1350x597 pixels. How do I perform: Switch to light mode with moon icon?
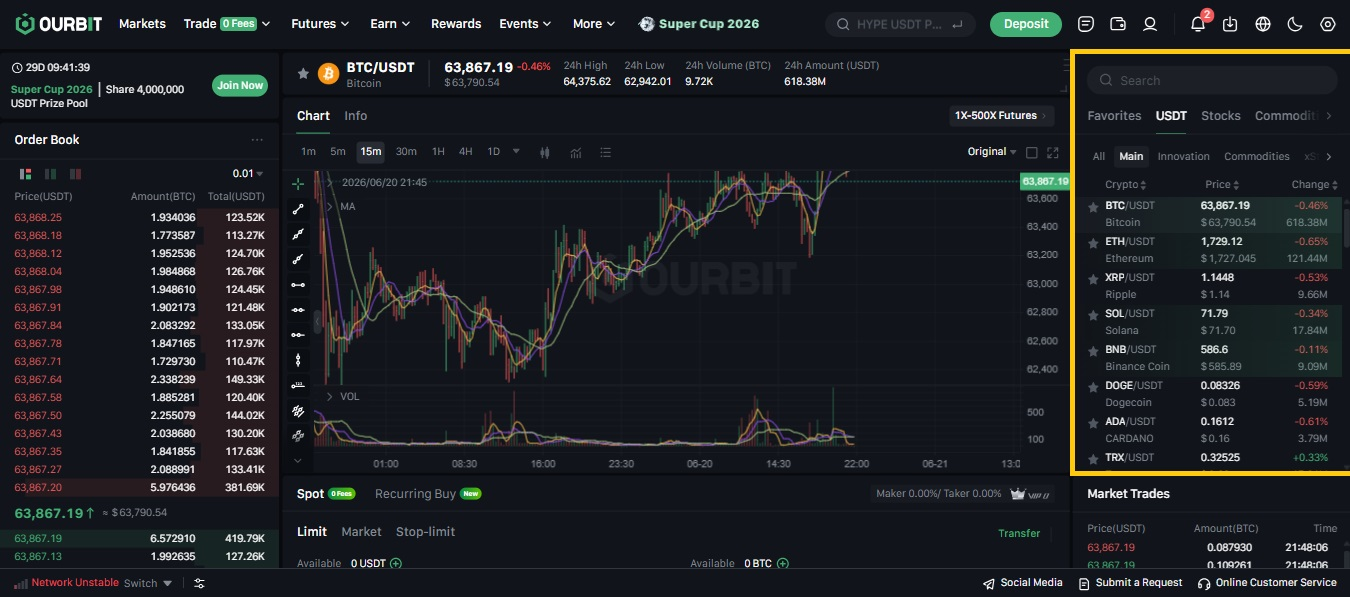point(1295,24)
